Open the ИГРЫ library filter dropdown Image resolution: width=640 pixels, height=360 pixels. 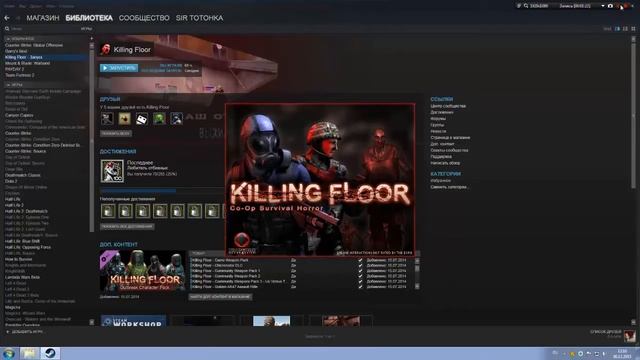pos(86,29)
